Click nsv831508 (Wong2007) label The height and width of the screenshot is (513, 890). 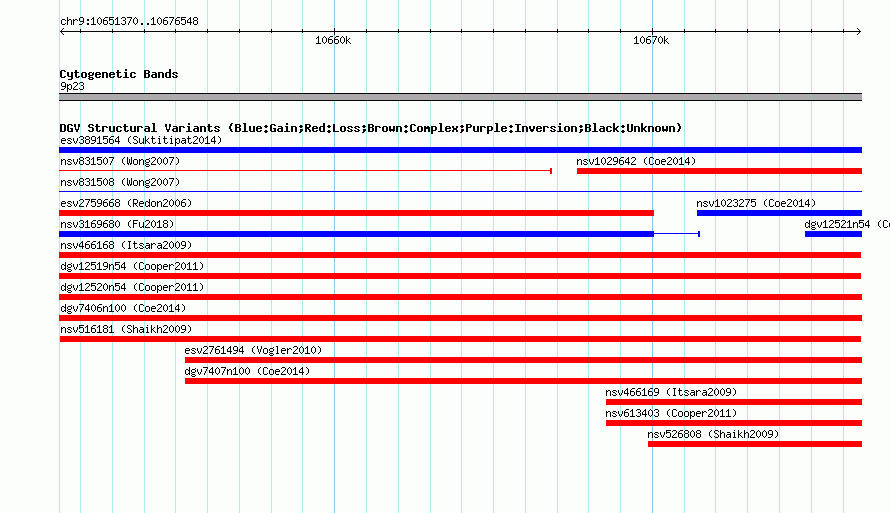[x=120, y=182]
